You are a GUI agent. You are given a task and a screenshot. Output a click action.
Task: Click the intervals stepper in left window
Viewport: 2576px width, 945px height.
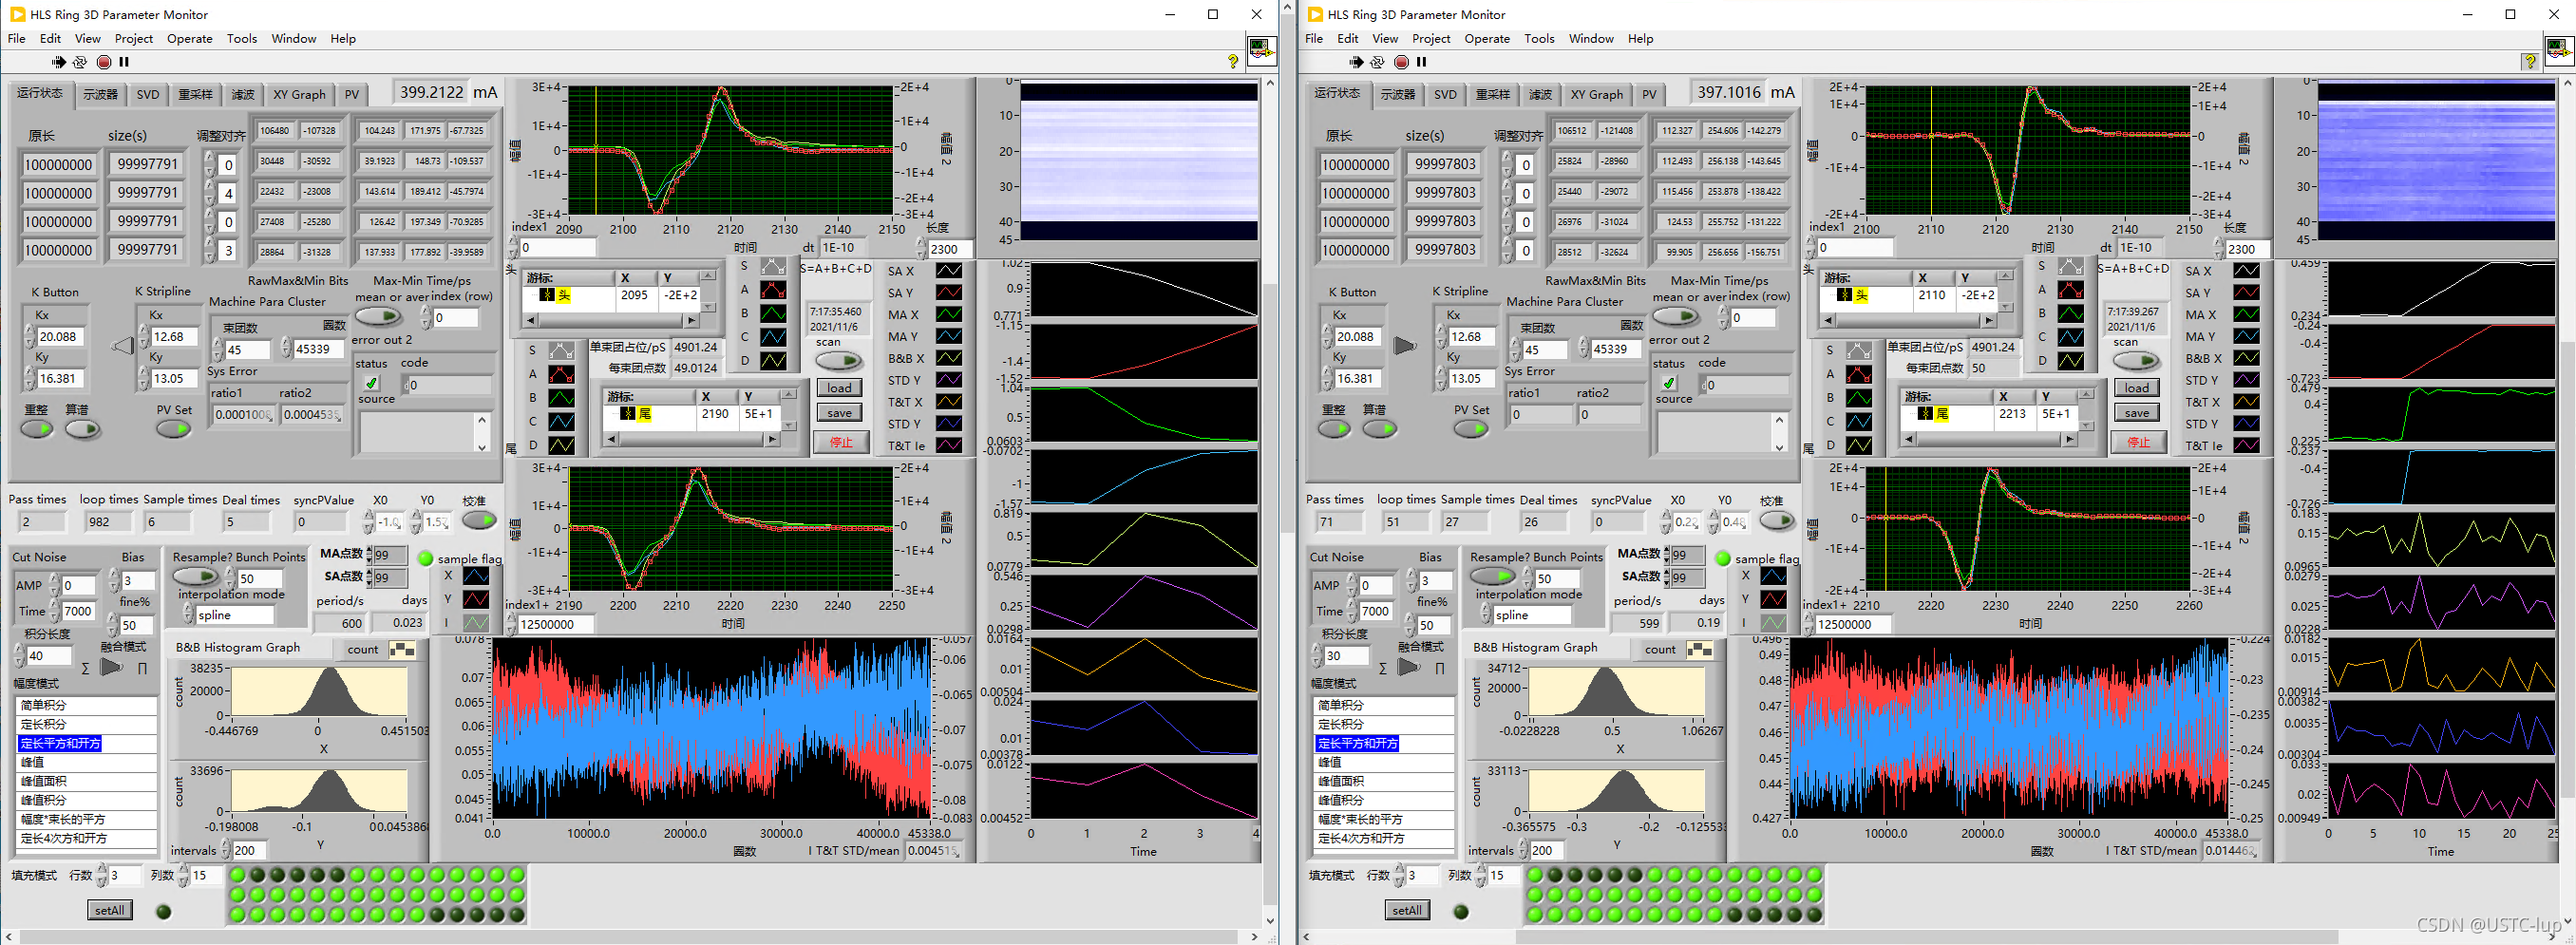pyautogui.click(x=225, y=850)
